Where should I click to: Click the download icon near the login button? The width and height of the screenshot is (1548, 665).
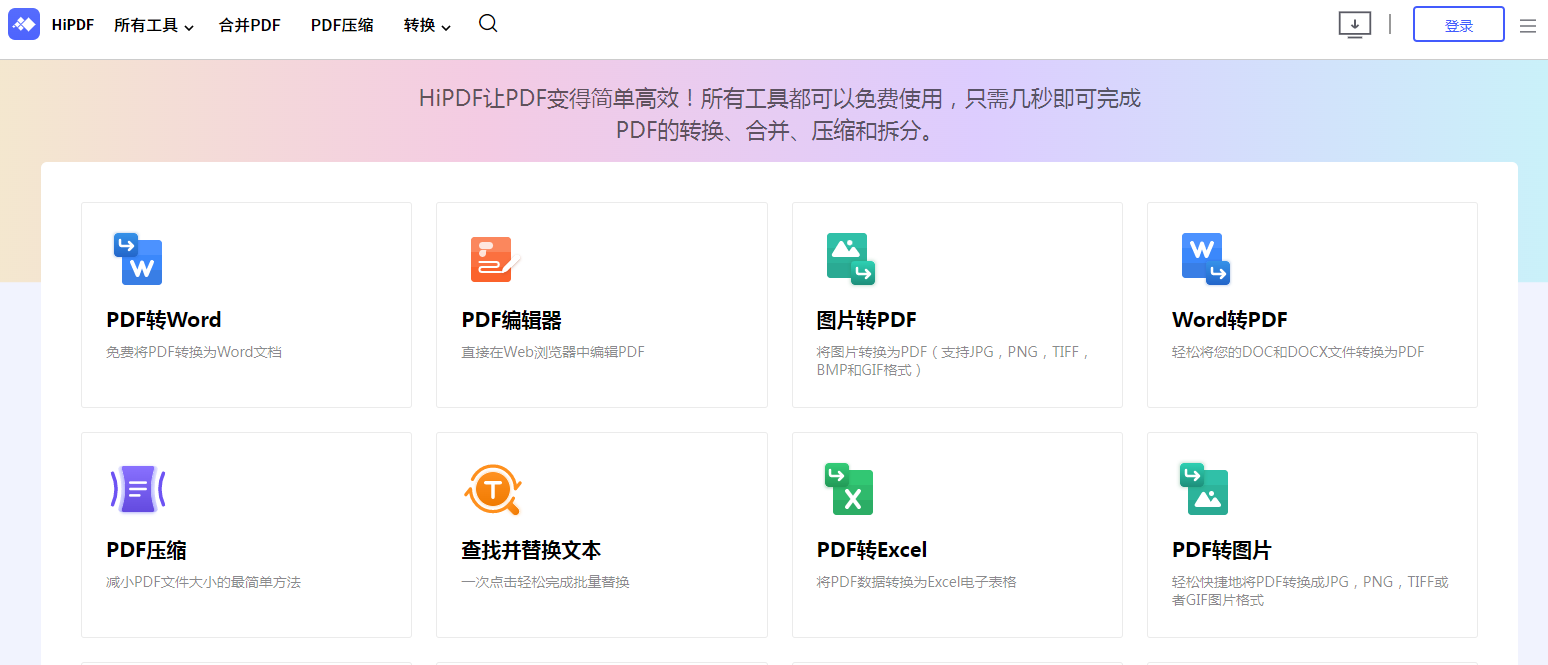point(1354,24)
